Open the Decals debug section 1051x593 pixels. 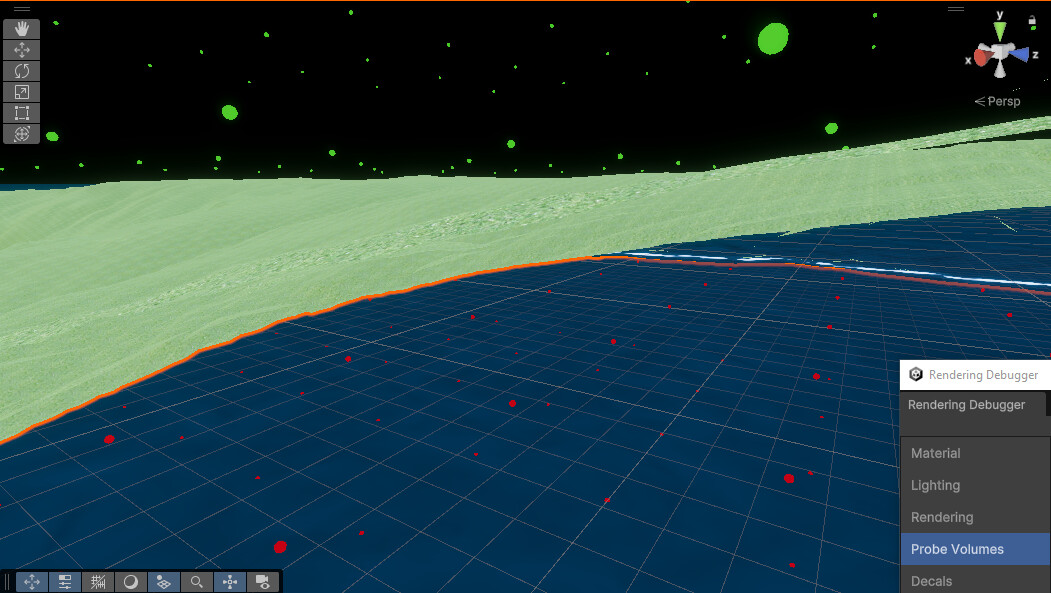[930, 581]
